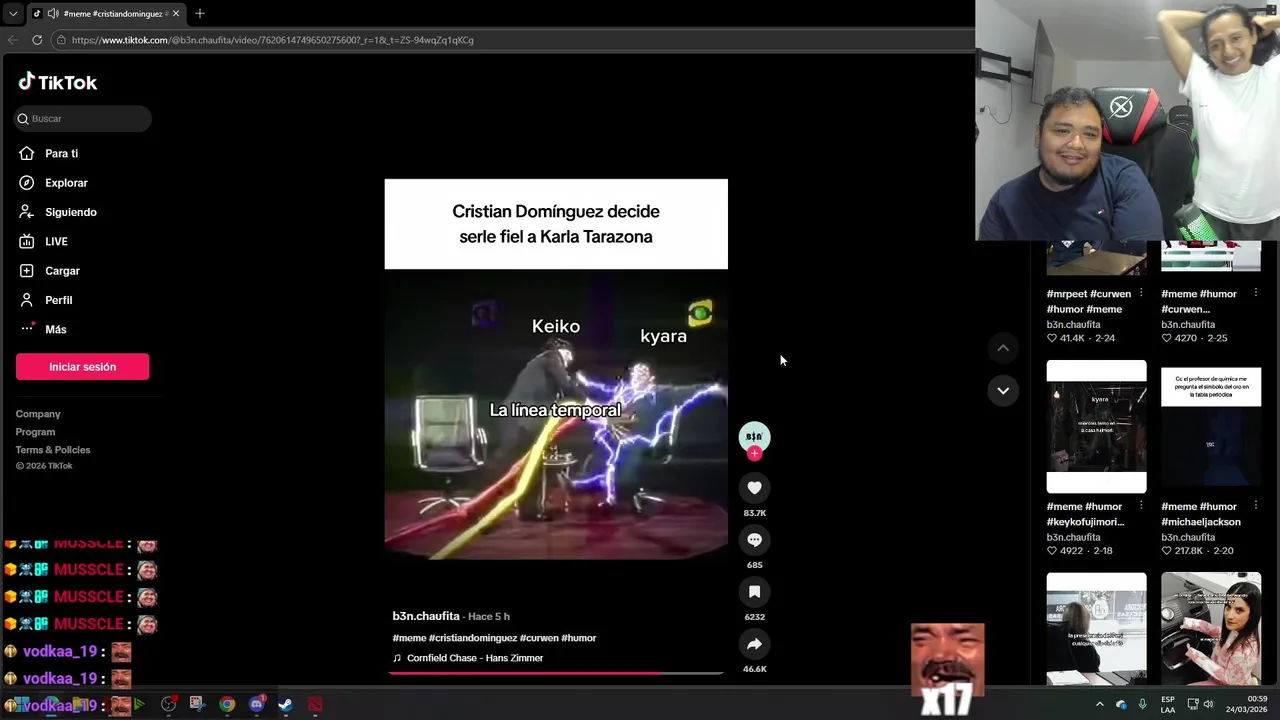Open comments via the speech bubble icon
The image size is (1280, 720).
pyautogui.click(x=754, y=540)
